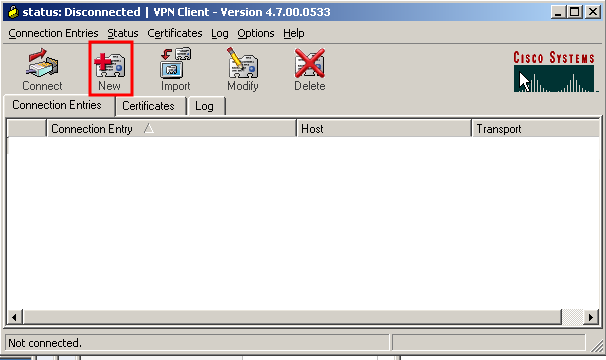Click the 'Not connected.' status bar text
The height and width of the screenshot is (360, 606).
click(45, 343)
